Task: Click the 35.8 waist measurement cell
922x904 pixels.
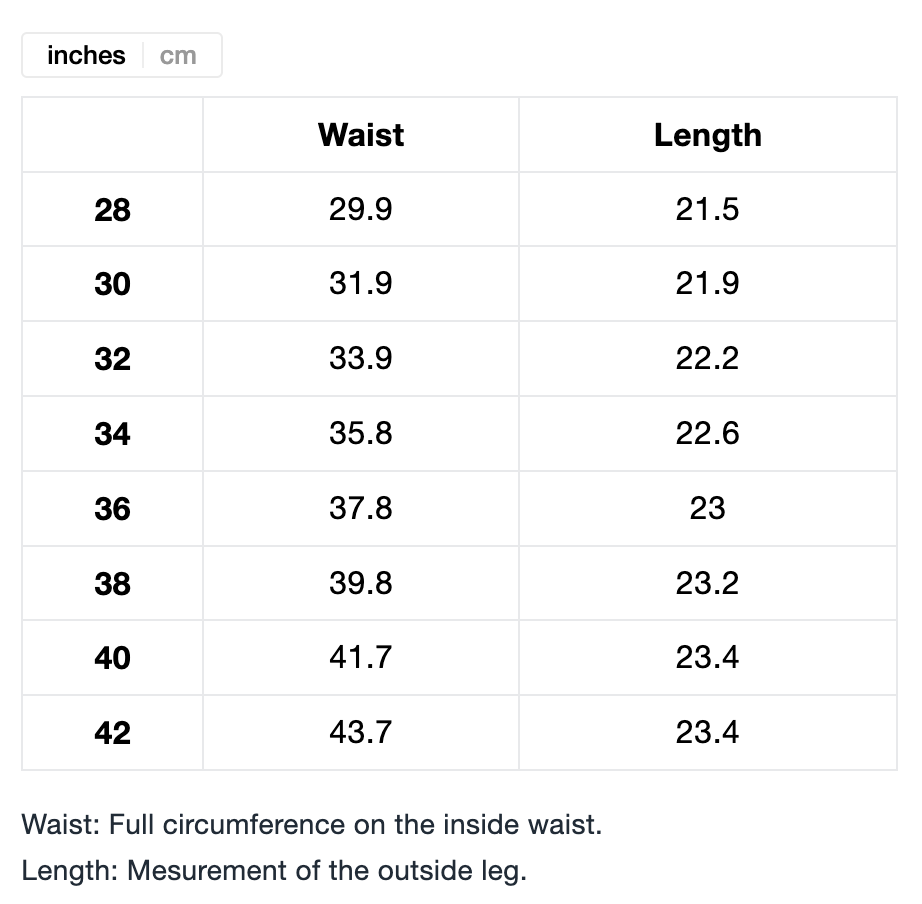Action: [x=361, y=433]
